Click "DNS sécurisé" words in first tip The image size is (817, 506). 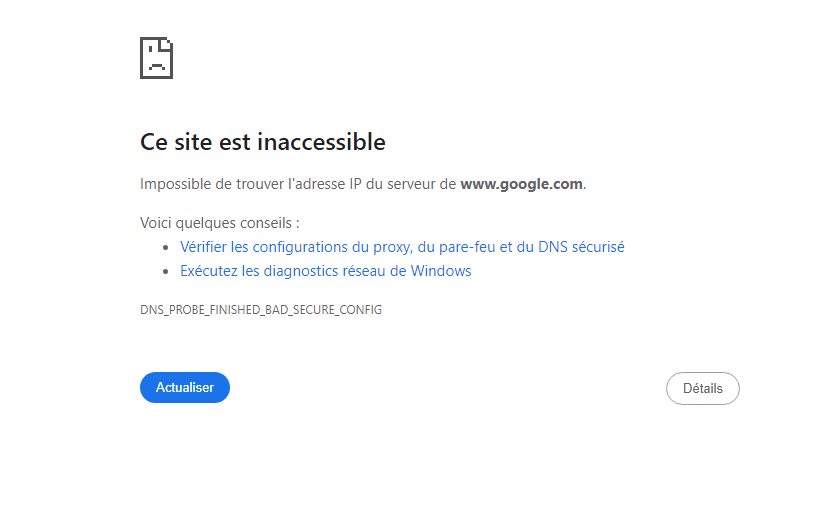click(581, 246)
